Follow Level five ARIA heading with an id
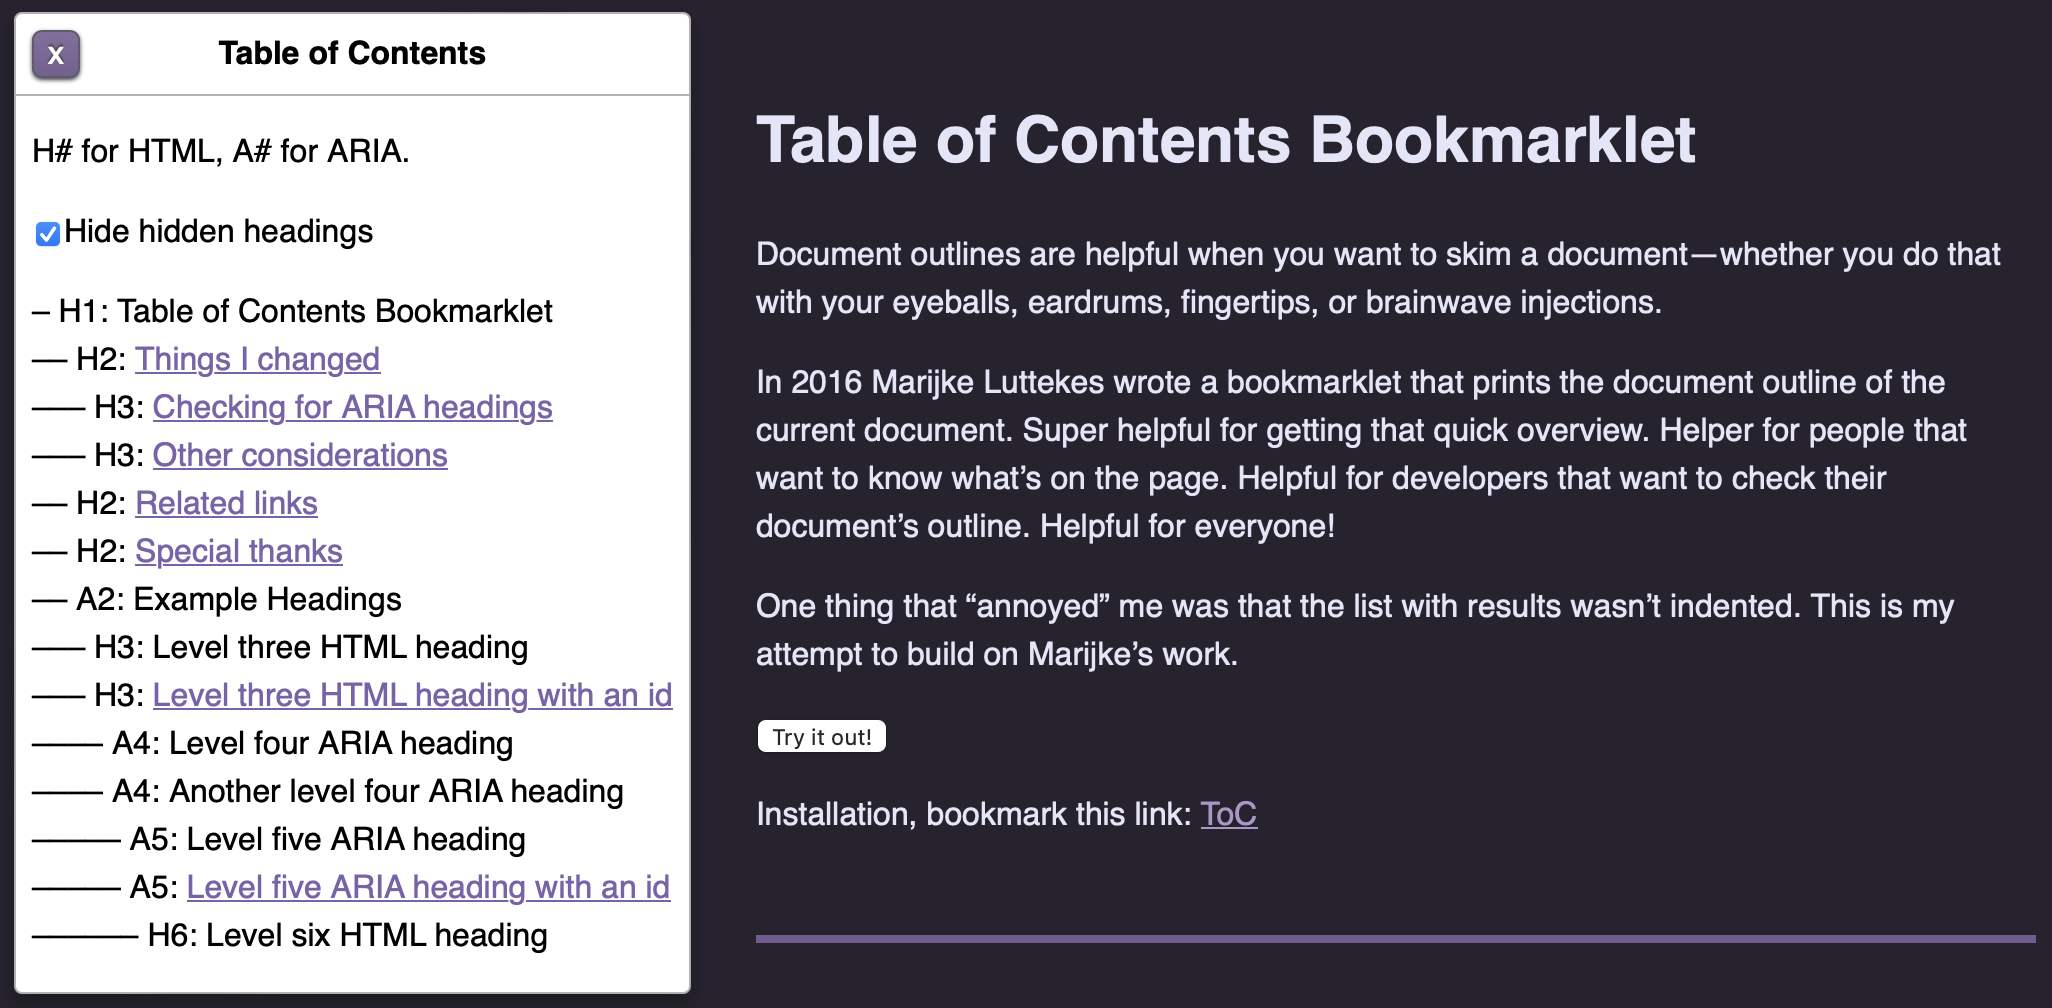Screen dimensions: 2052x1008 tap(427, 887)
